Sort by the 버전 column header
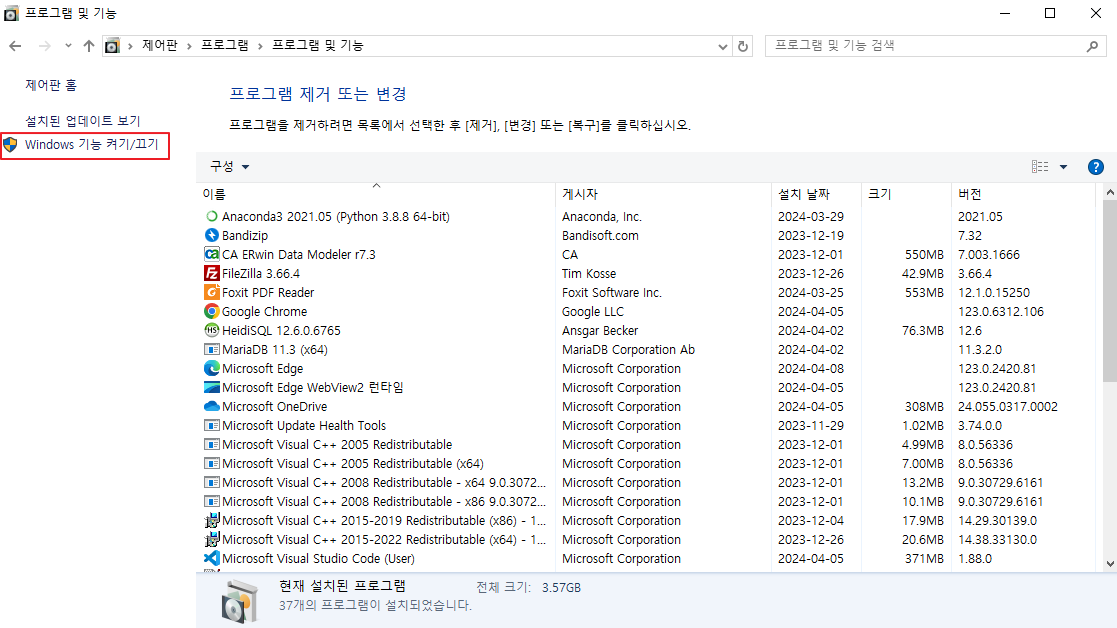1117x628 pixels. point(1023,194)
